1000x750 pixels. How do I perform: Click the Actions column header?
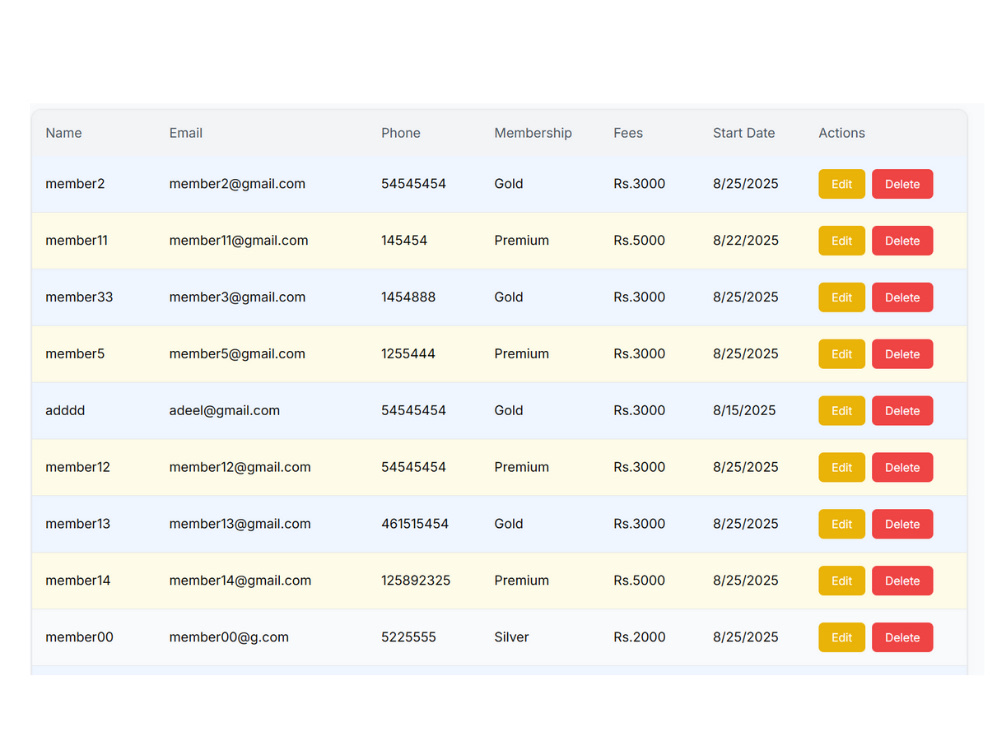(x=841, y=133)
